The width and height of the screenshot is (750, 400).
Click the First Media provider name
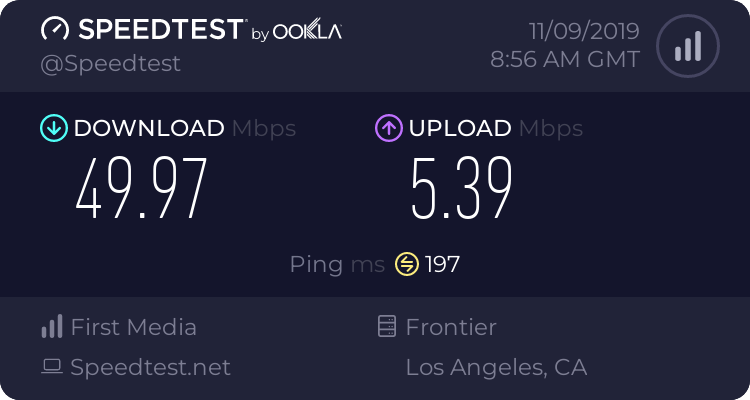pos(133,327)
